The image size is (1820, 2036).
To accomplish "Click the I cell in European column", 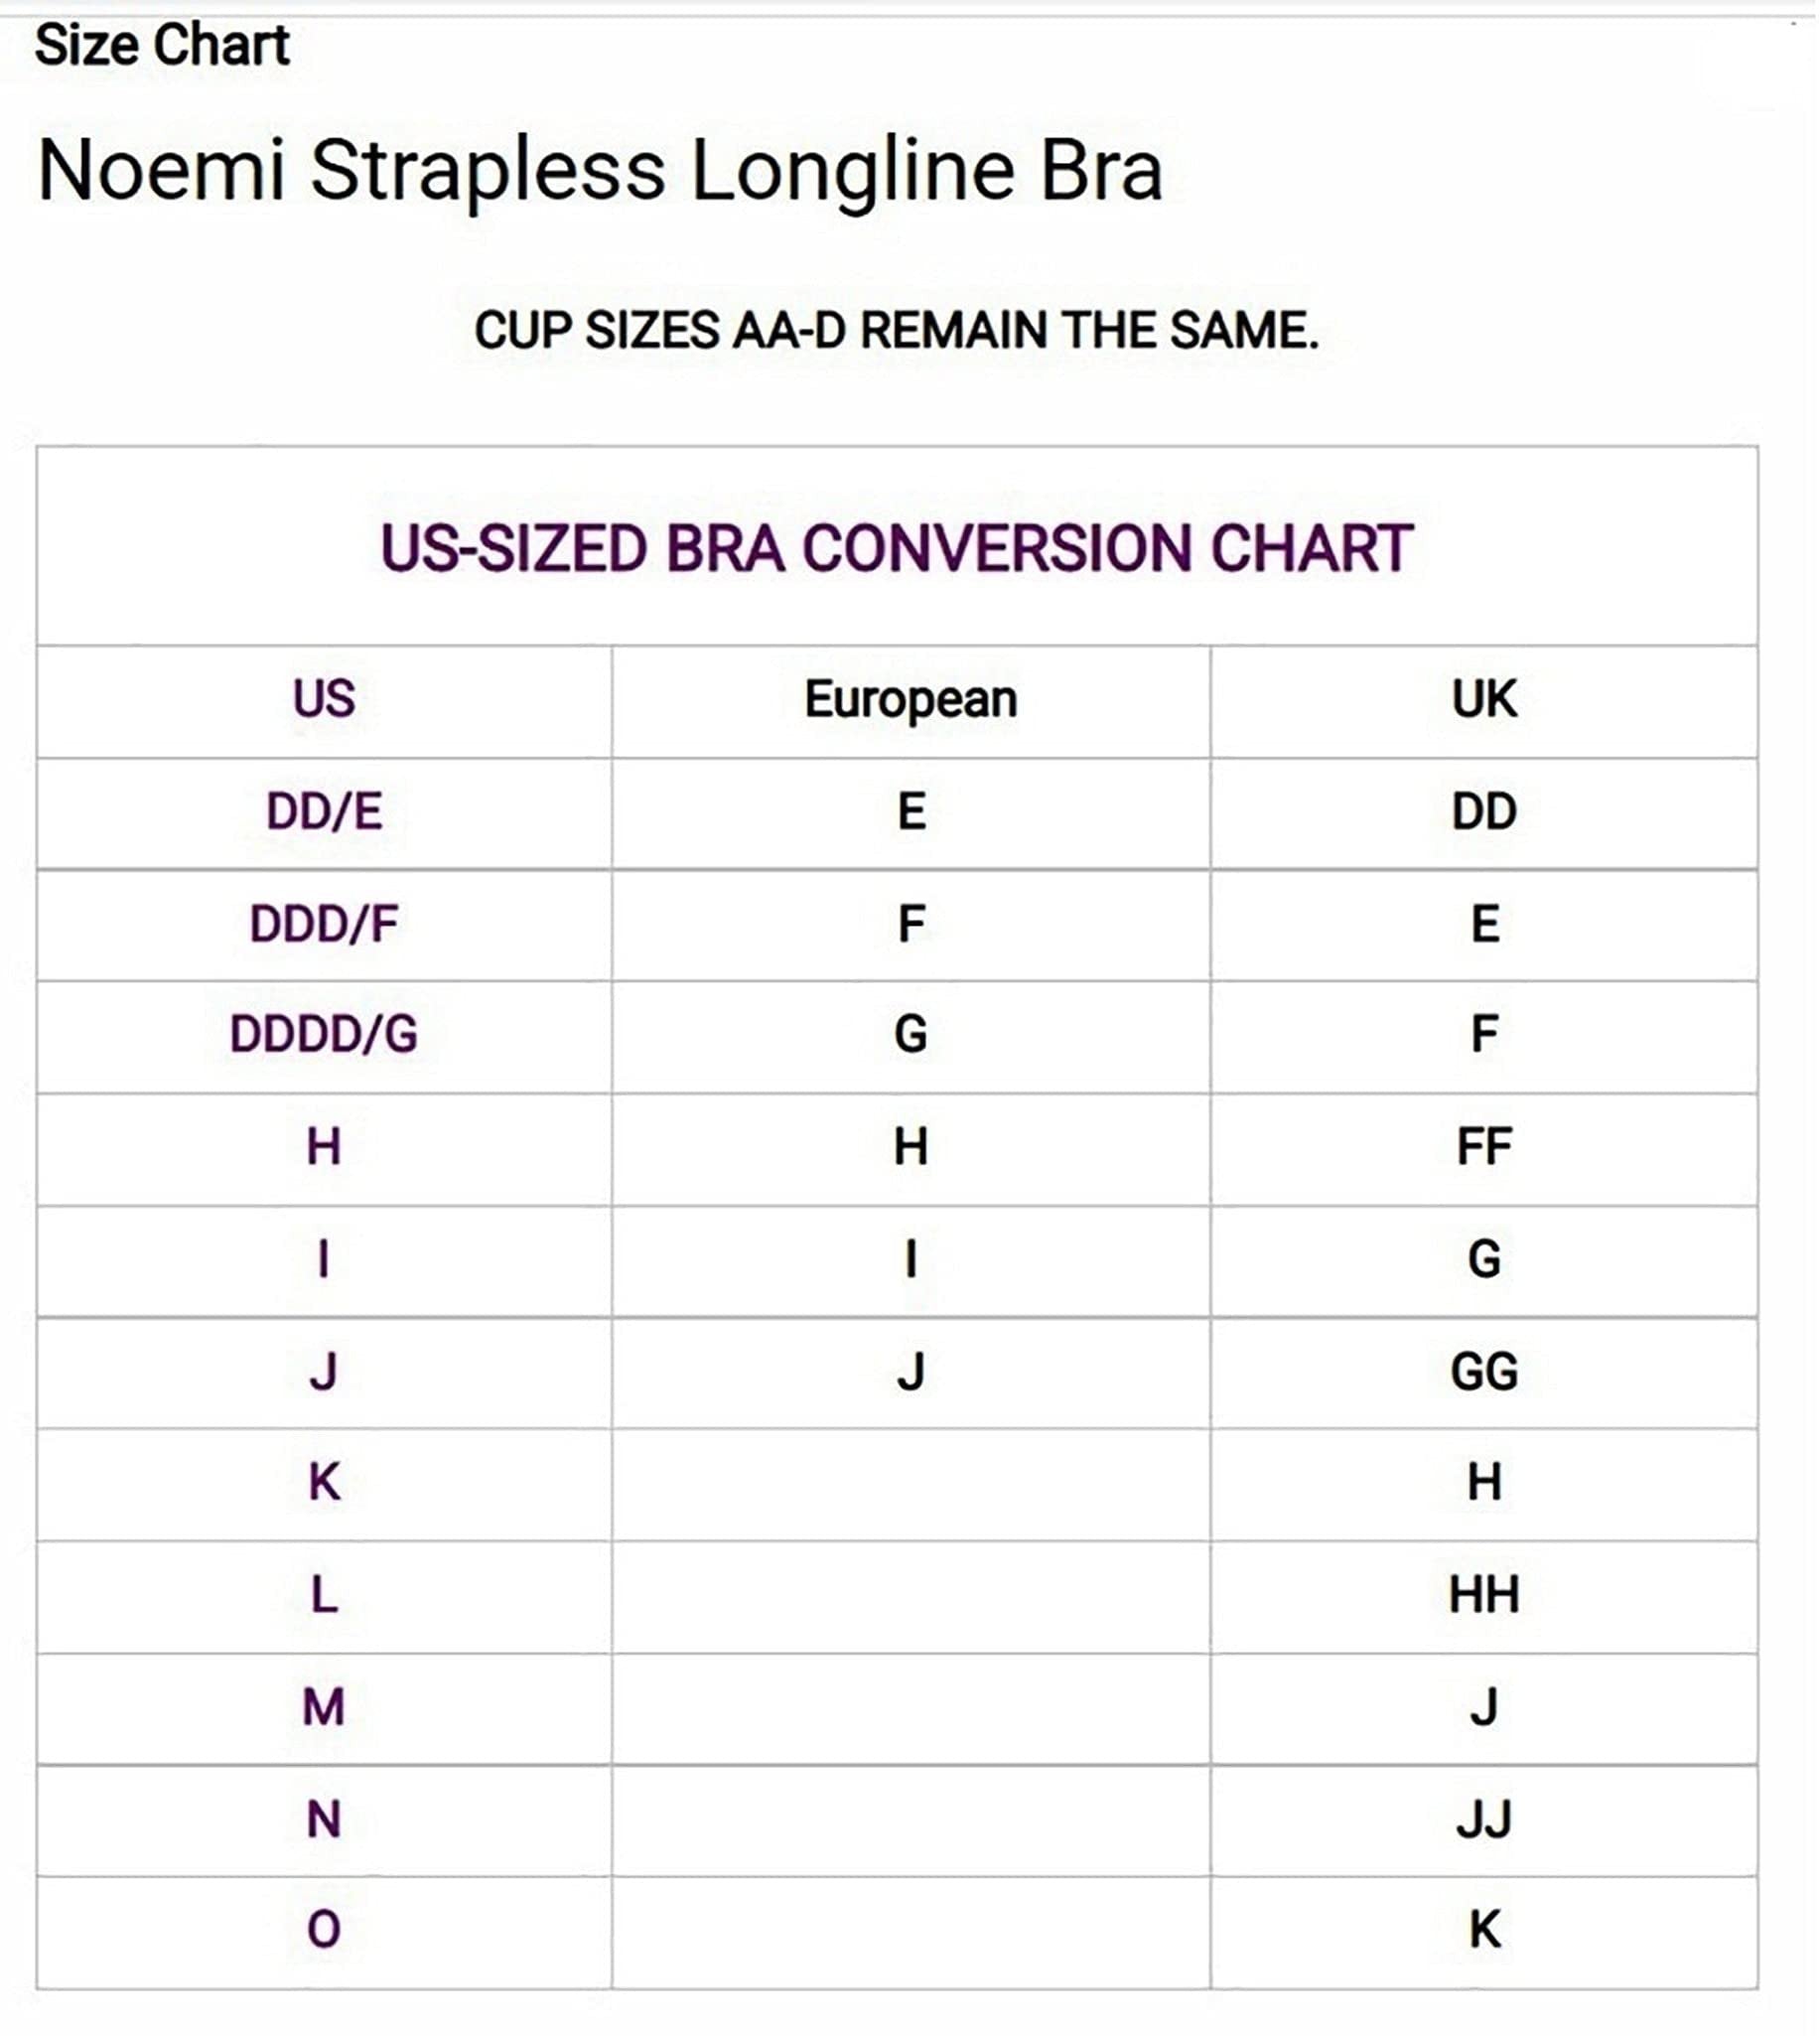I will [x=911, y=1259].
